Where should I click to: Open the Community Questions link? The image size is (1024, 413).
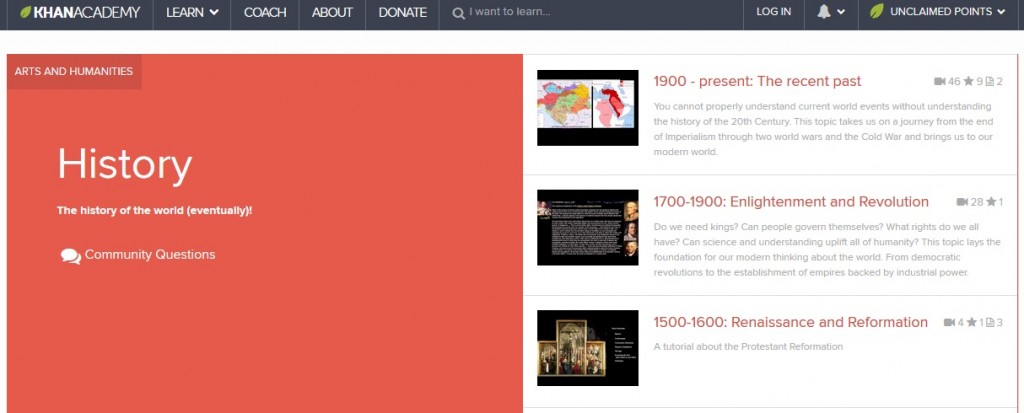pos(150,255)
